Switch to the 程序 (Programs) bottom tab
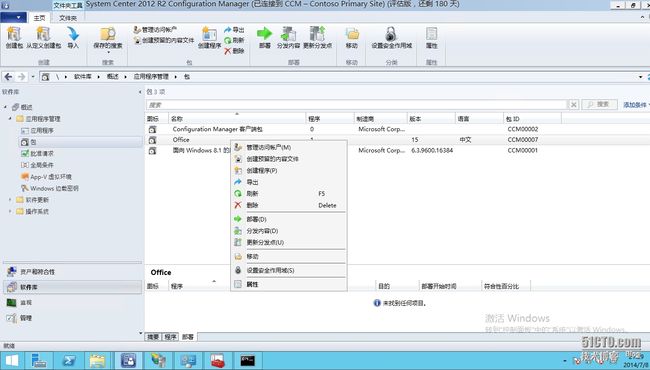Image resolution: width=650 pixels, height=370 pixels. click(170, 337)
